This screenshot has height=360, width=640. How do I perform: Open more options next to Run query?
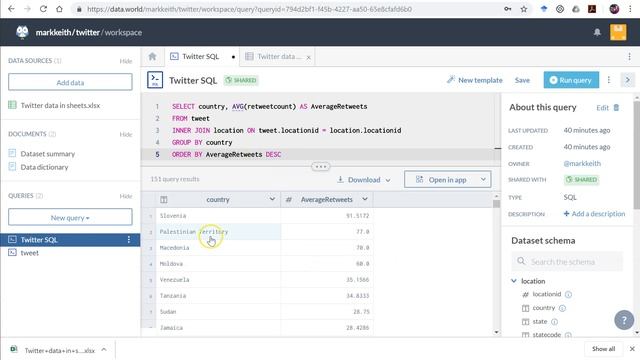(609, 80)
